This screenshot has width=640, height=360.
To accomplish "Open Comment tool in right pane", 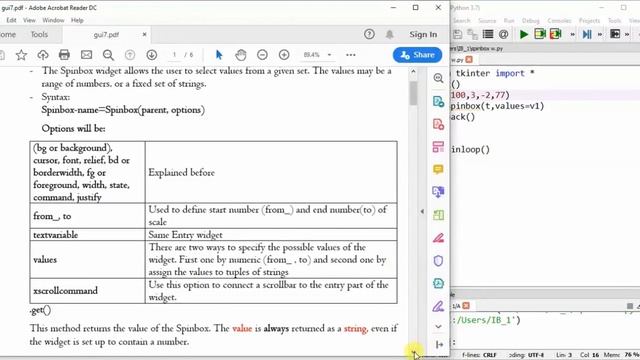I will coord(438,169).
